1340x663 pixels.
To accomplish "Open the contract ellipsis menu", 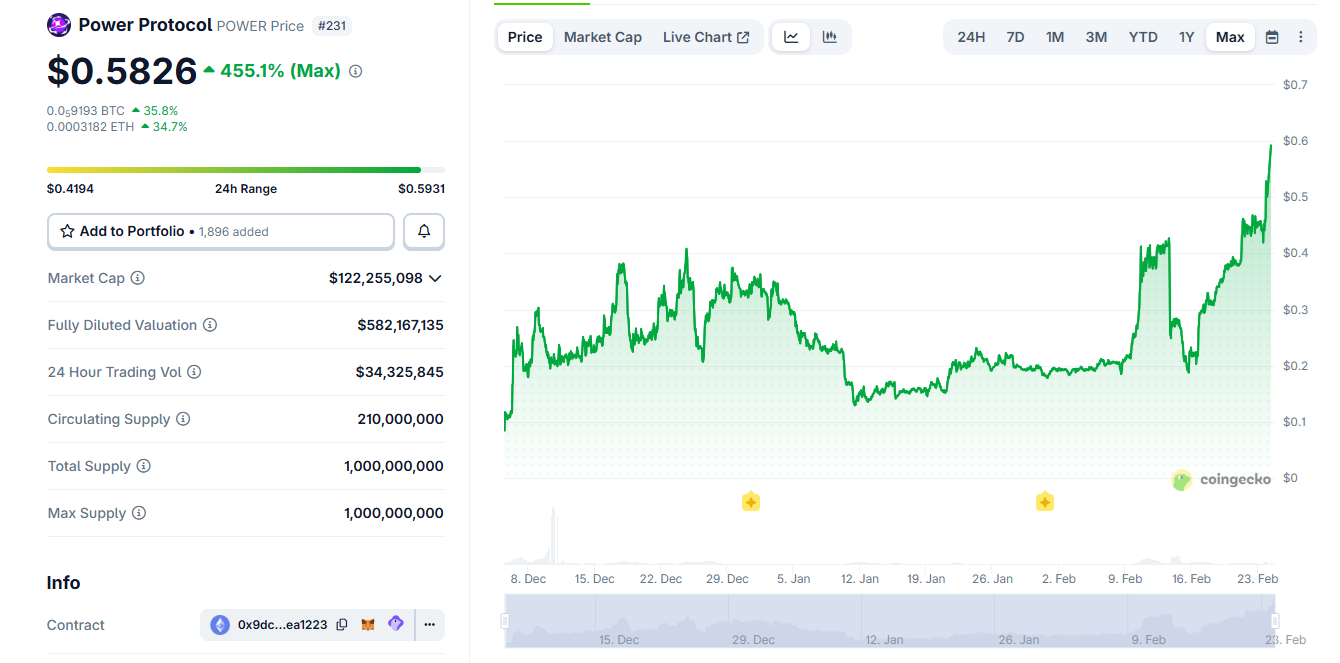I will [x=429, y=624].
